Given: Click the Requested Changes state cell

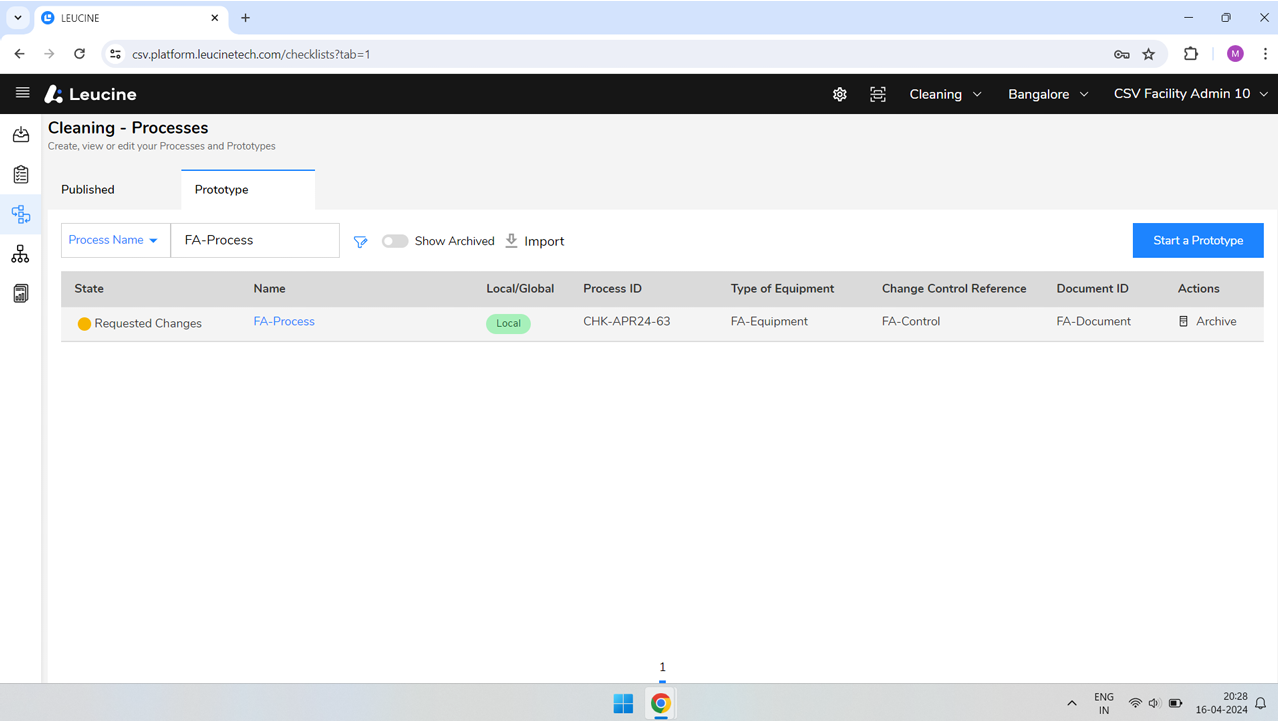Looking at the screenshot, I should pyautogui.click(x=140, y=323).
